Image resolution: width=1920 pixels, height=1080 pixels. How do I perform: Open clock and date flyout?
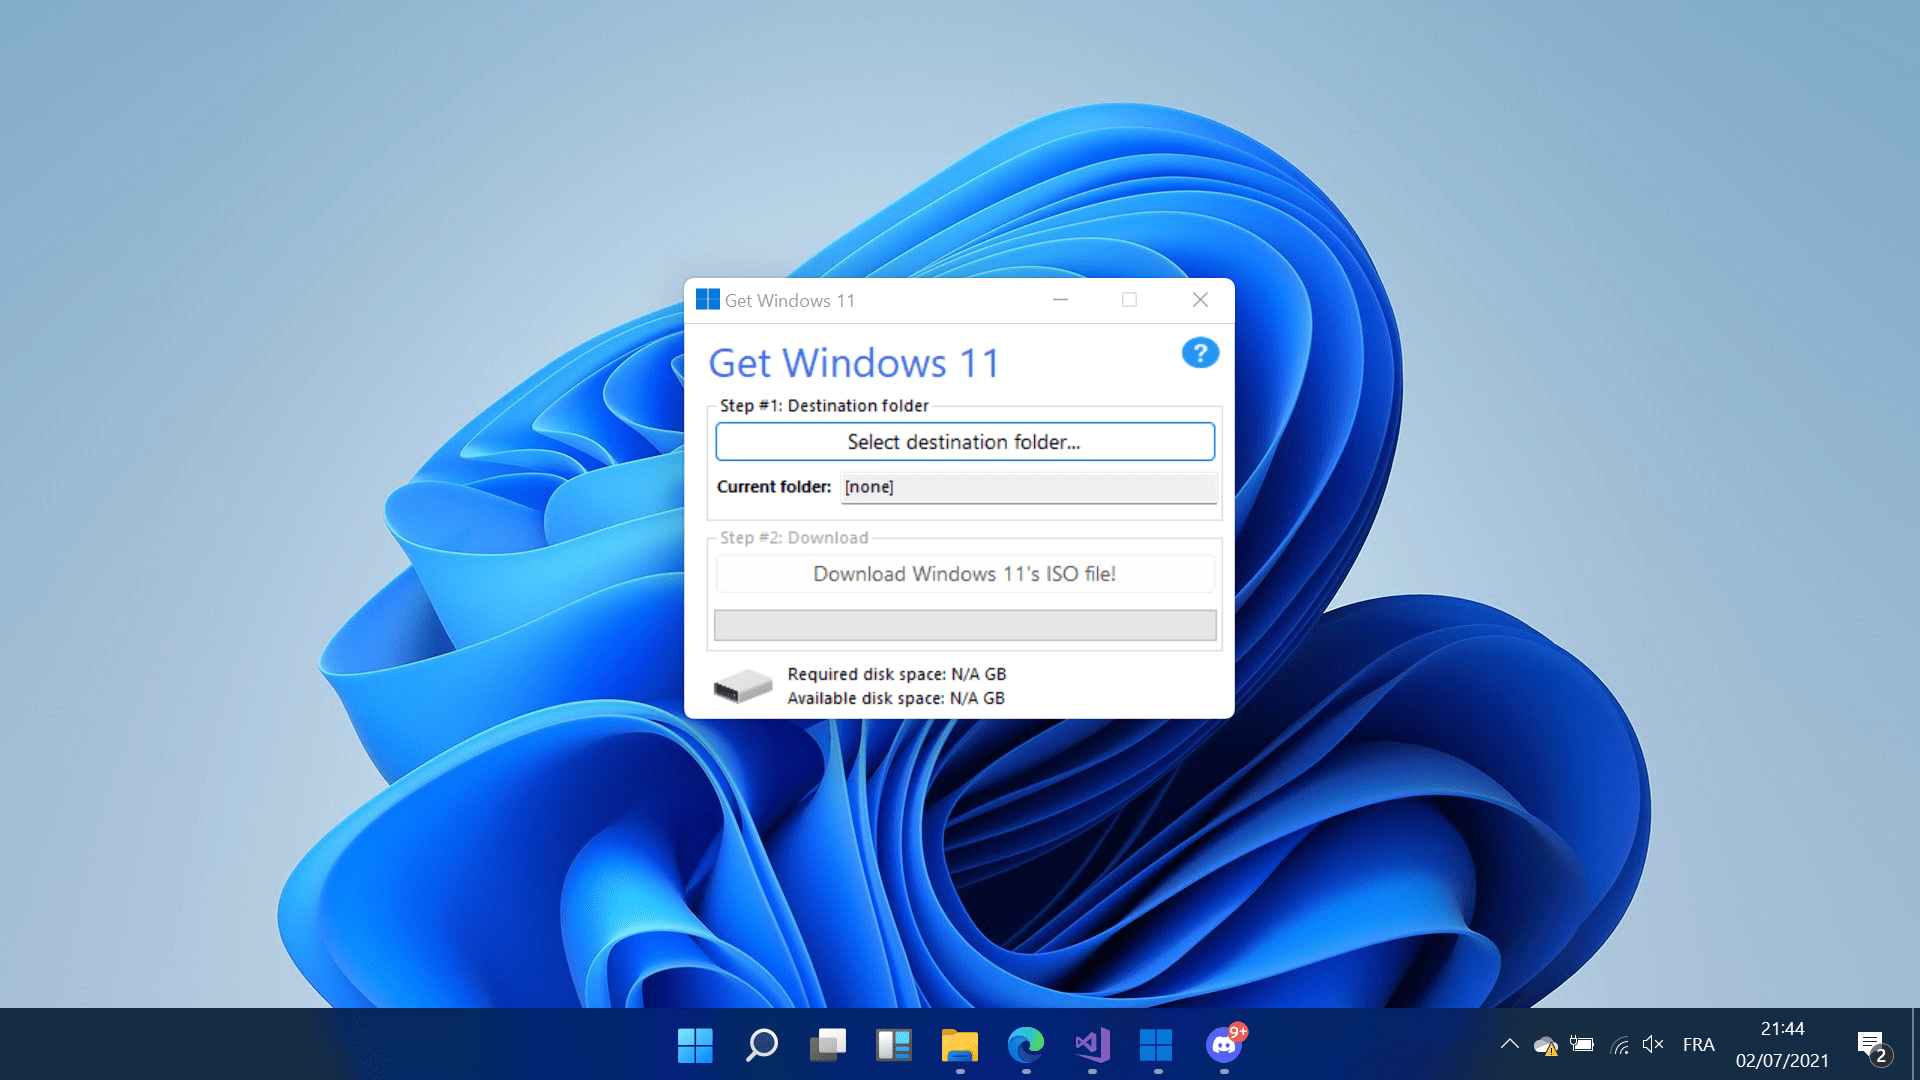point(1782,1045)
